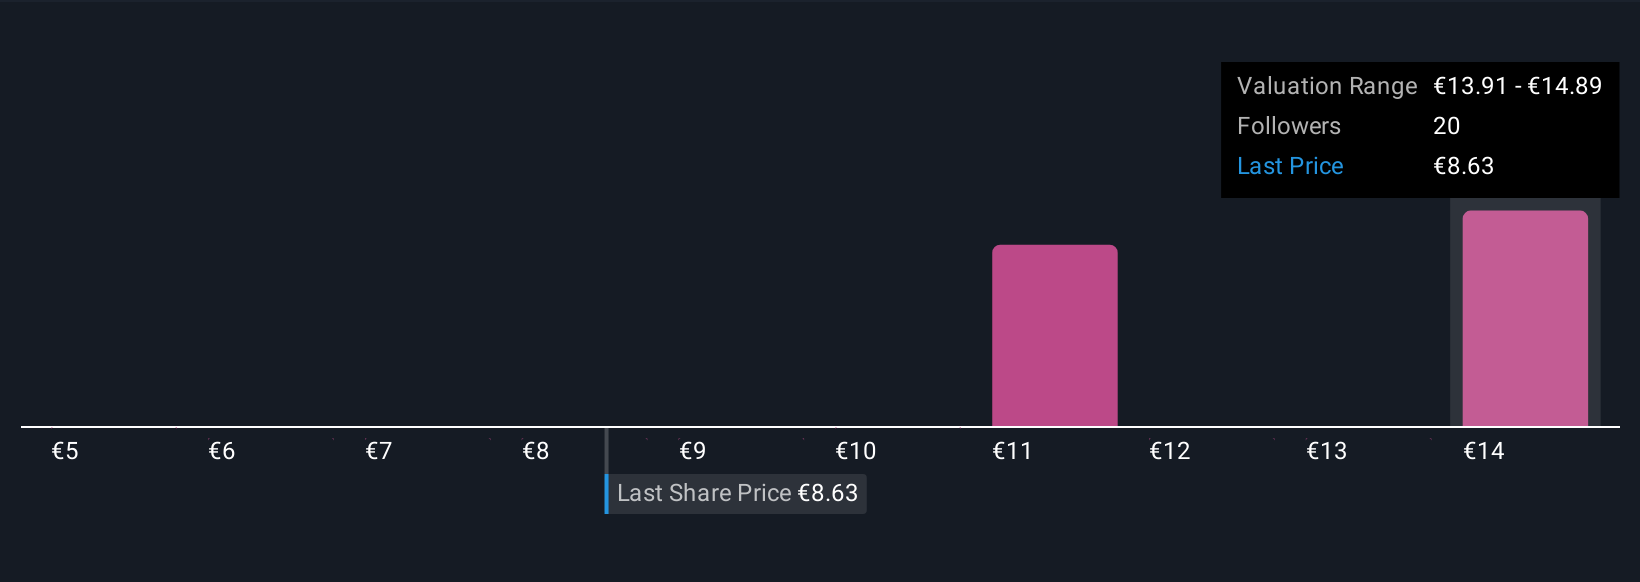Click the €10 axis label
Screen dimensions: 1640x582
click(856, 451)
